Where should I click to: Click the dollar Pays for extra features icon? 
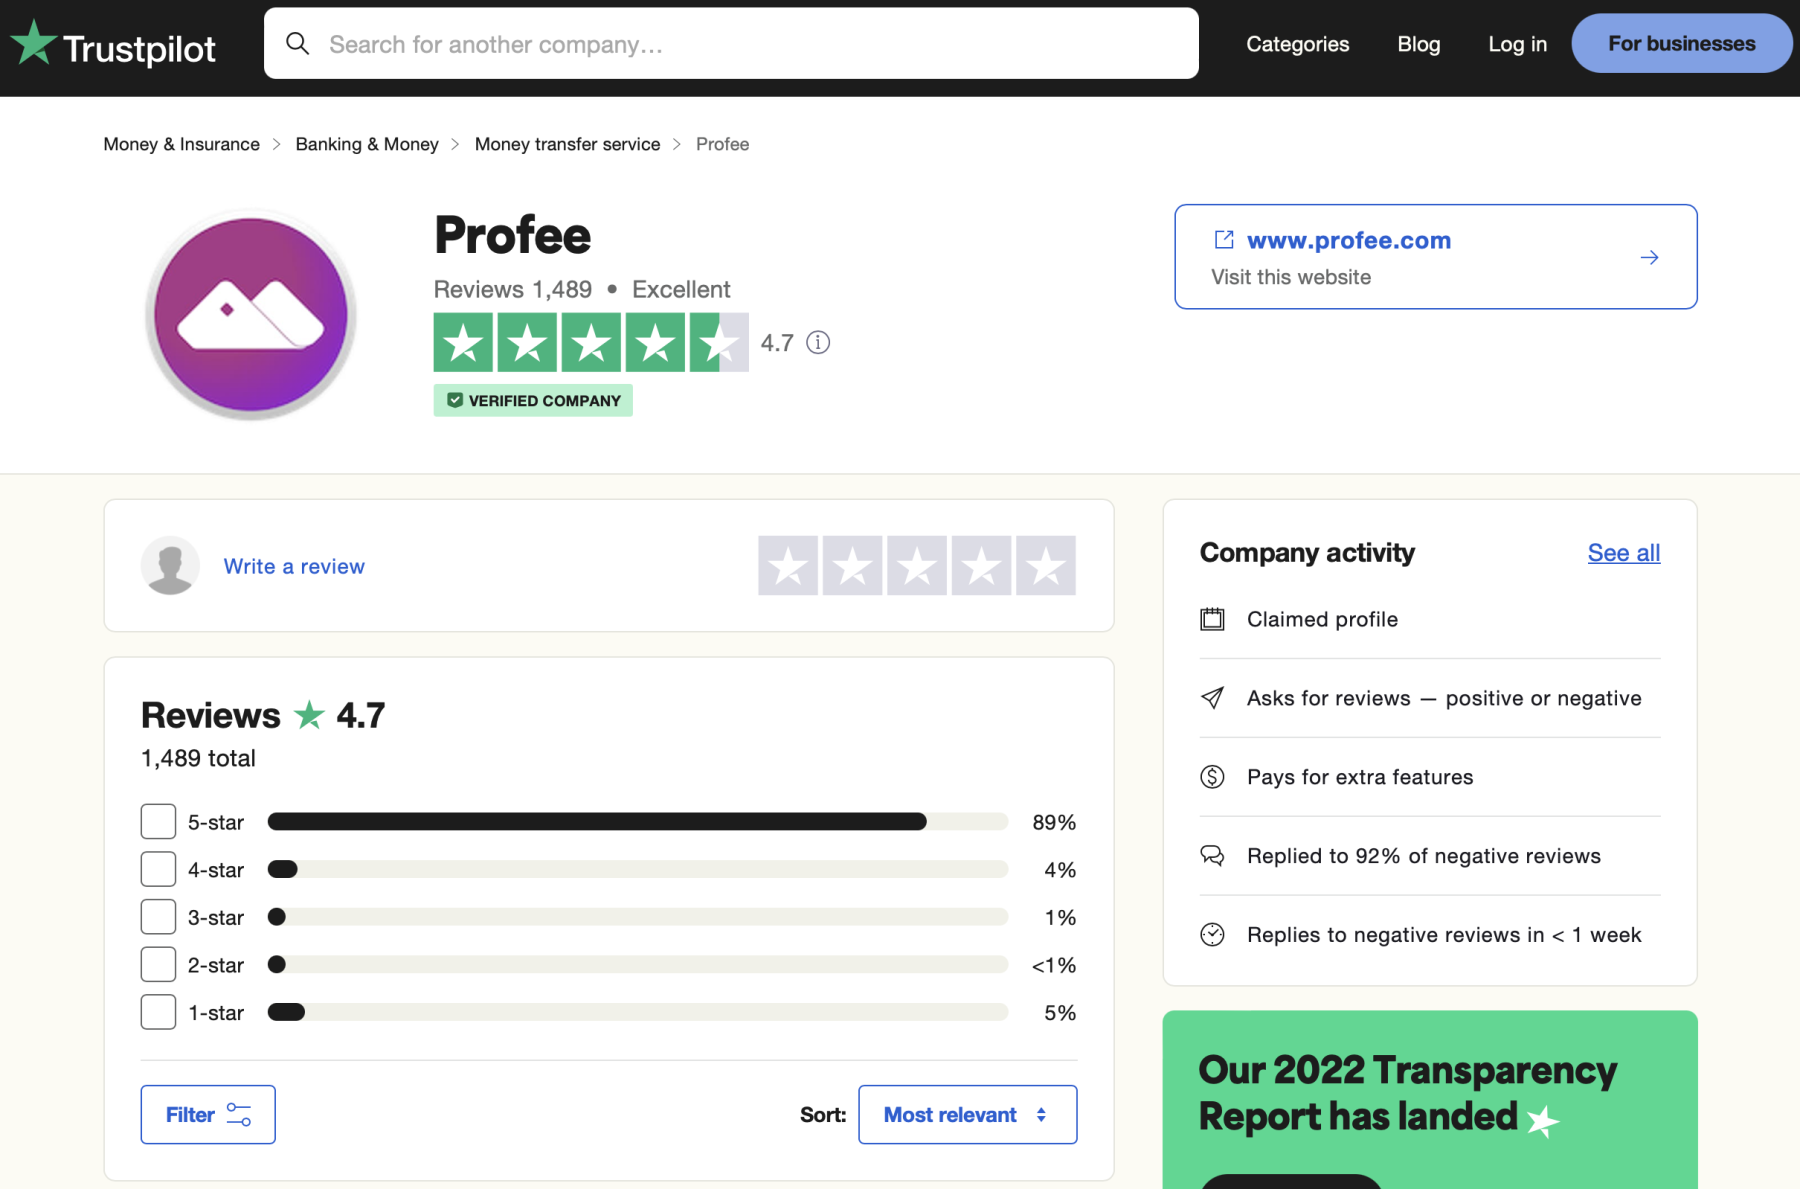pos(1212,777)
